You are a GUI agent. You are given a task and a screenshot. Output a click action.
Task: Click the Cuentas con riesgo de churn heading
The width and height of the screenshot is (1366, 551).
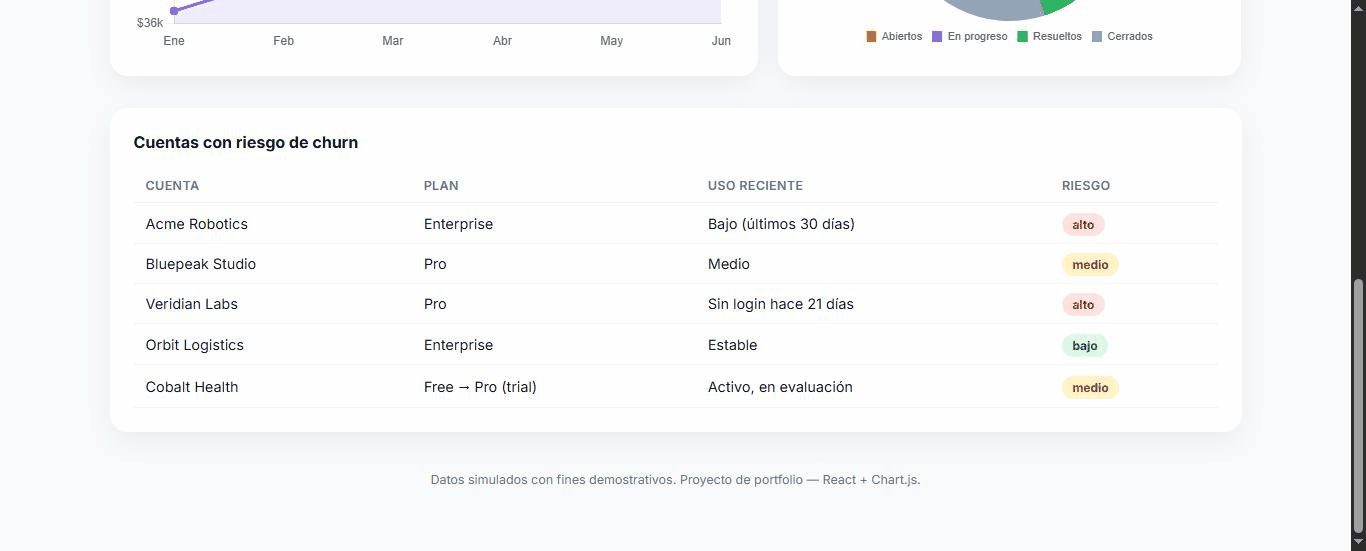coord(246,143)
